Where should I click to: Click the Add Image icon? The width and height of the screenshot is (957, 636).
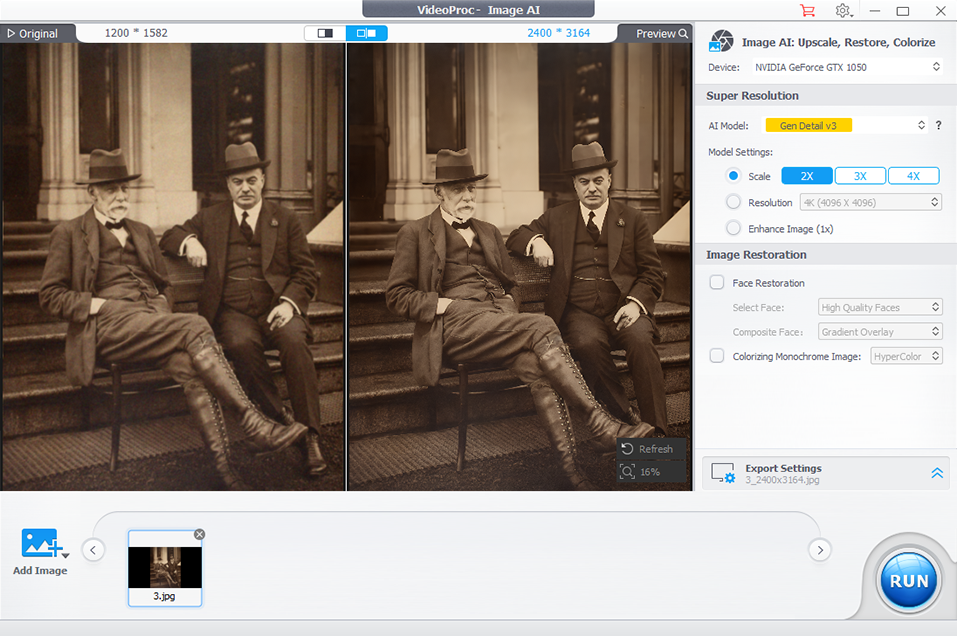tap(42, 544)
